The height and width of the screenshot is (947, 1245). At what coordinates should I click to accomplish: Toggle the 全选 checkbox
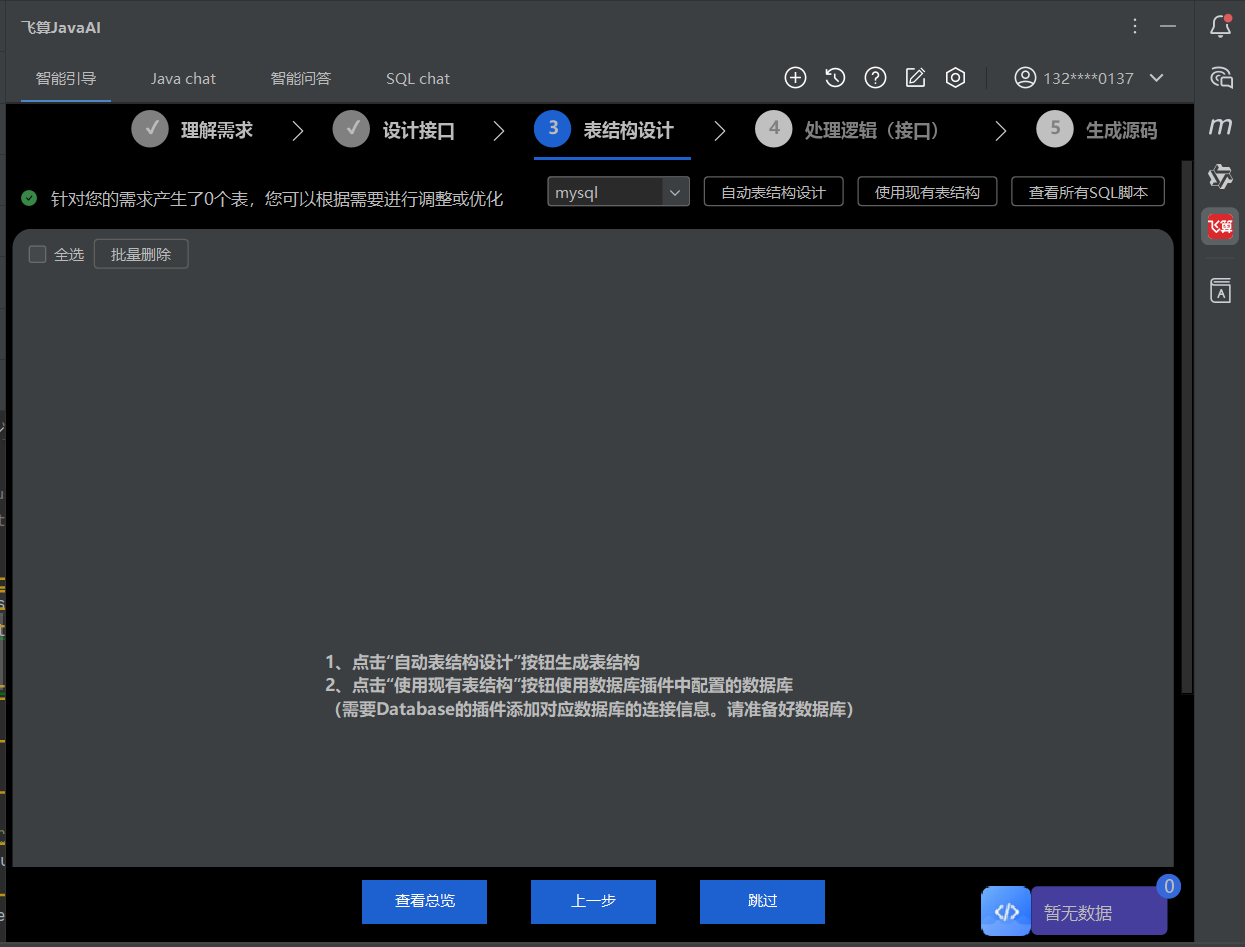click(38, 254)
